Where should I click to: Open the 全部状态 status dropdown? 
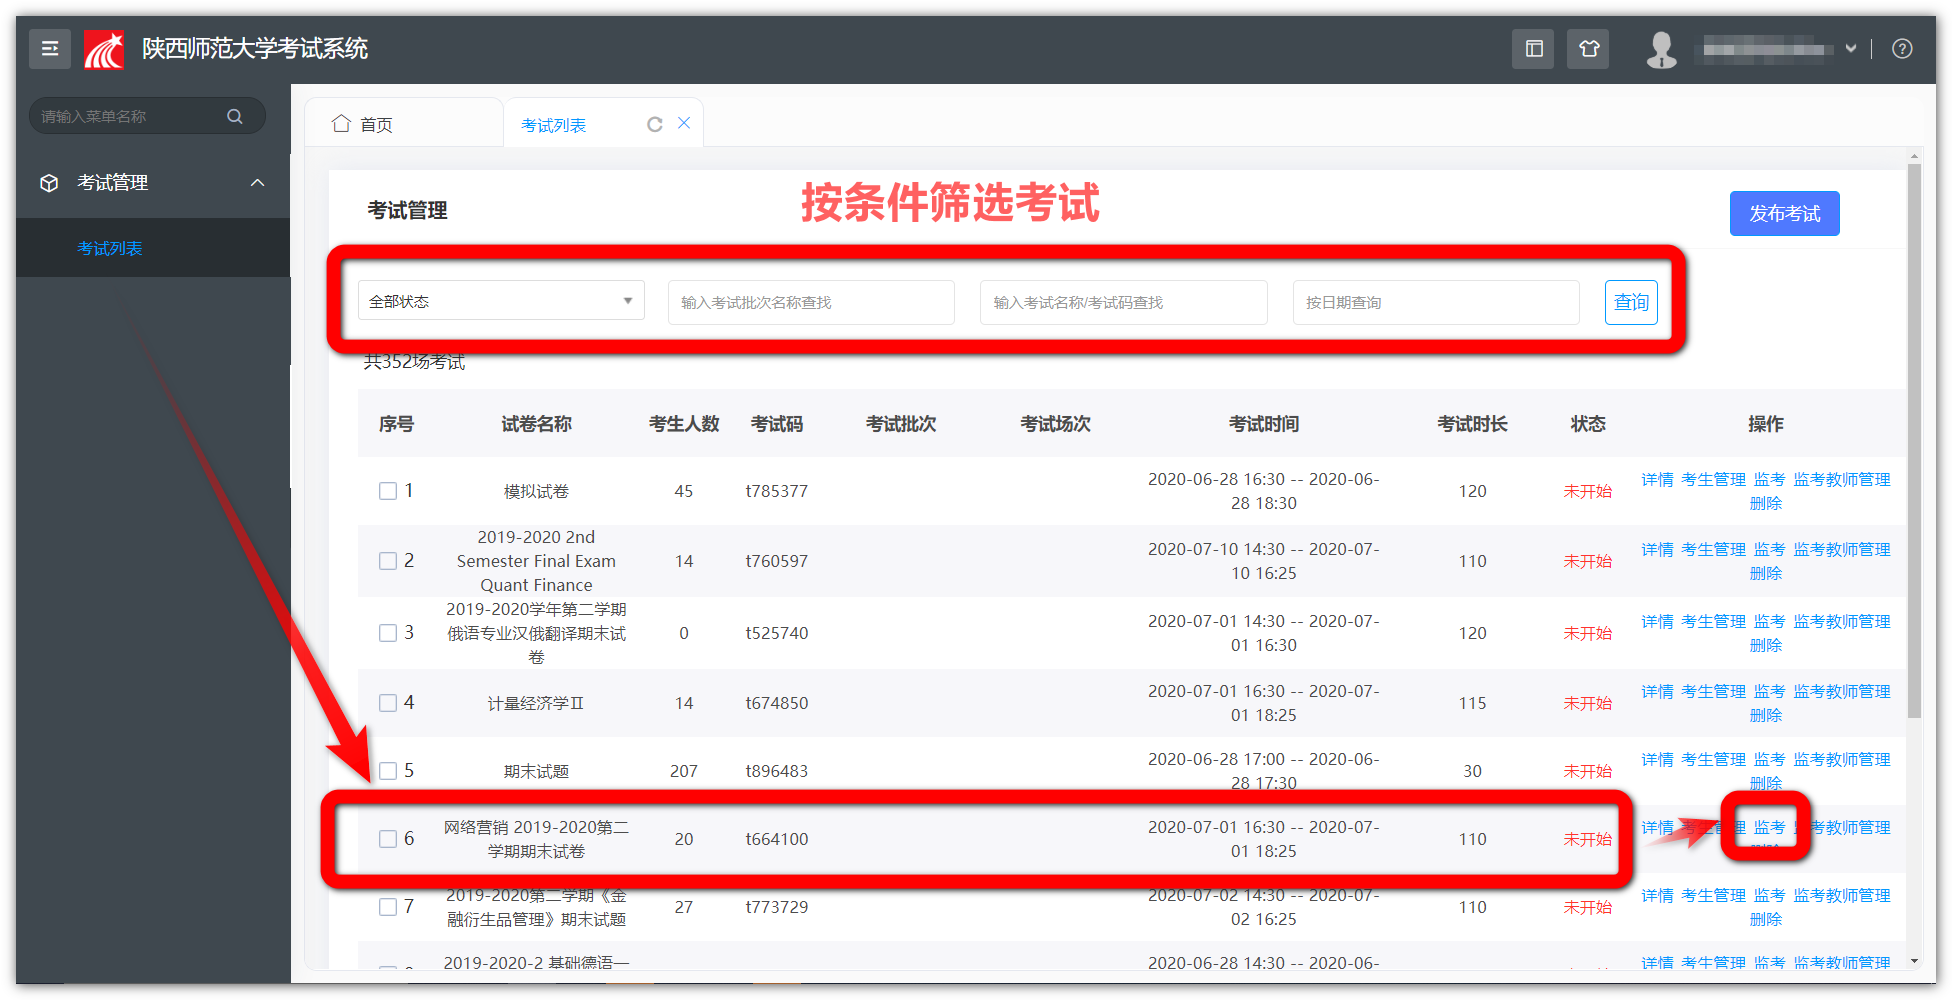point(501,301)
